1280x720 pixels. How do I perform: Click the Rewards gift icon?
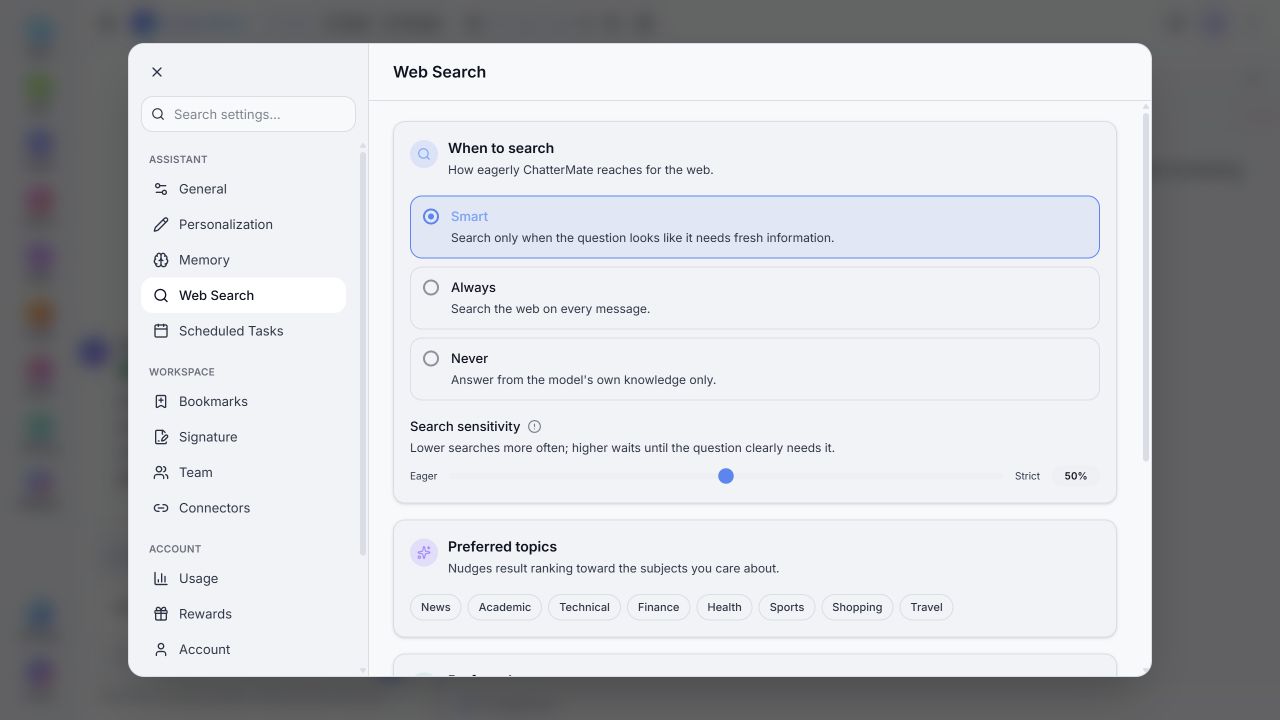point(161,614)
